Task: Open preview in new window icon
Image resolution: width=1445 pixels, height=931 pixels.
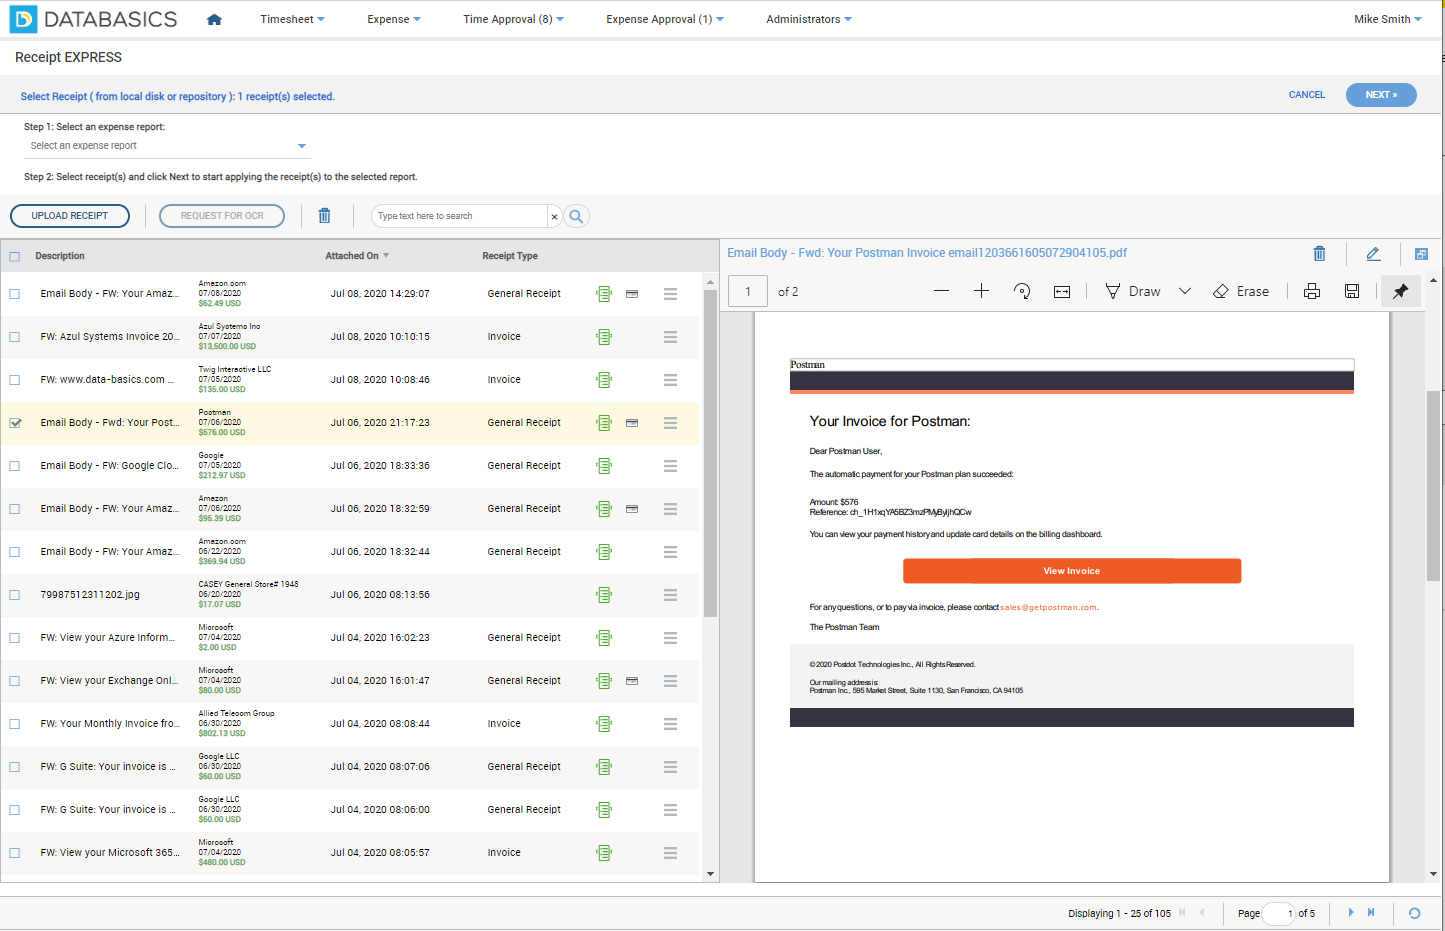Action: [1421, 254]
